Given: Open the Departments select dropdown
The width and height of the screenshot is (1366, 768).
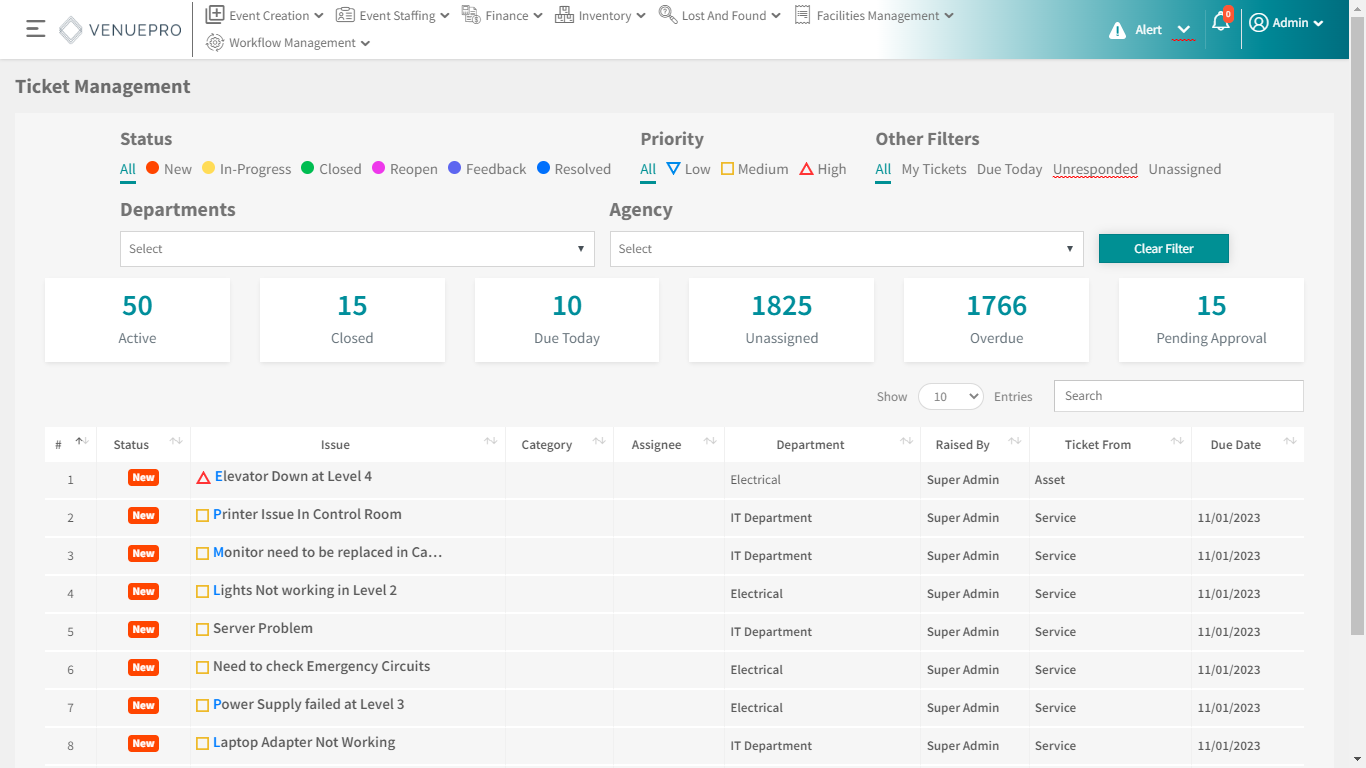Looking at the screenshot, I should [357, 249].
